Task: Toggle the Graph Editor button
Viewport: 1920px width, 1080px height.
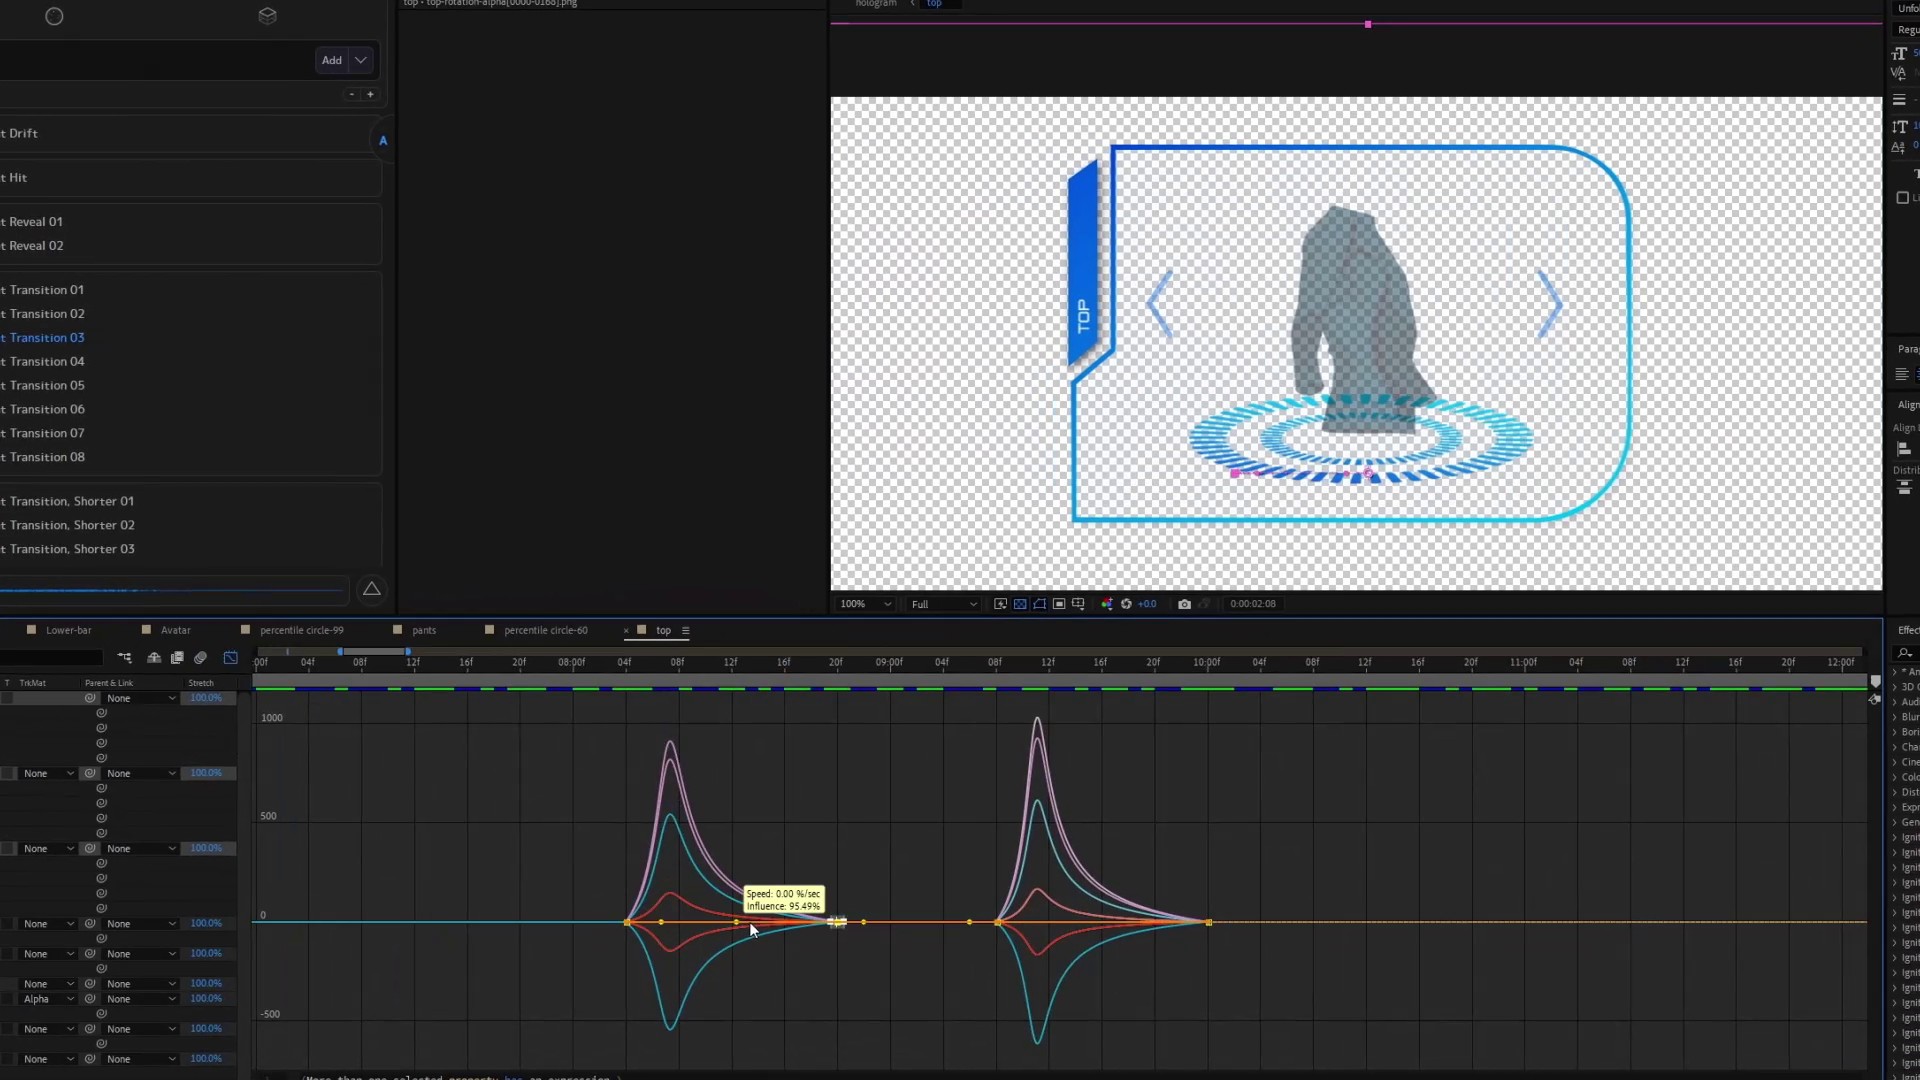Action: 231,658
